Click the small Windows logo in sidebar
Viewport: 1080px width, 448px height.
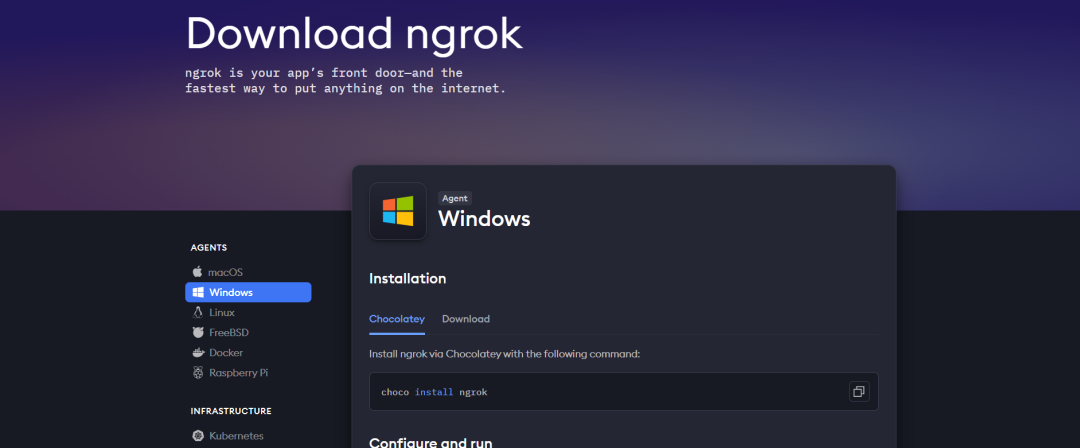click(x=198, y=292)
